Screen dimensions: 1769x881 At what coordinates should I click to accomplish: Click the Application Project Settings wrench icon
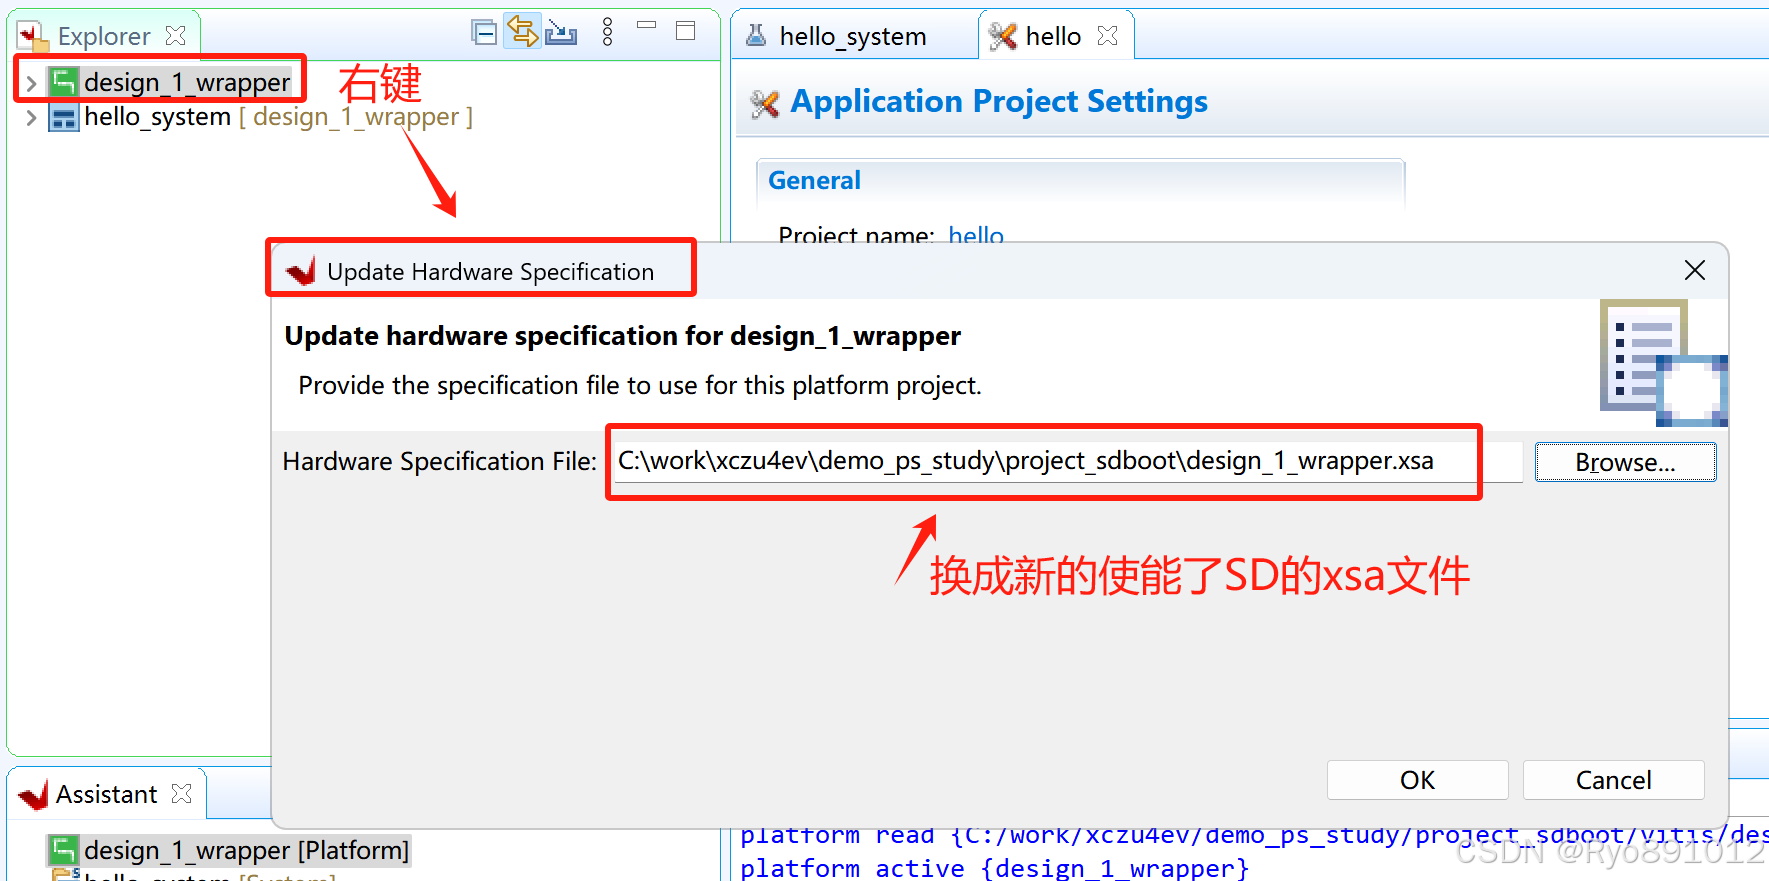765,102
